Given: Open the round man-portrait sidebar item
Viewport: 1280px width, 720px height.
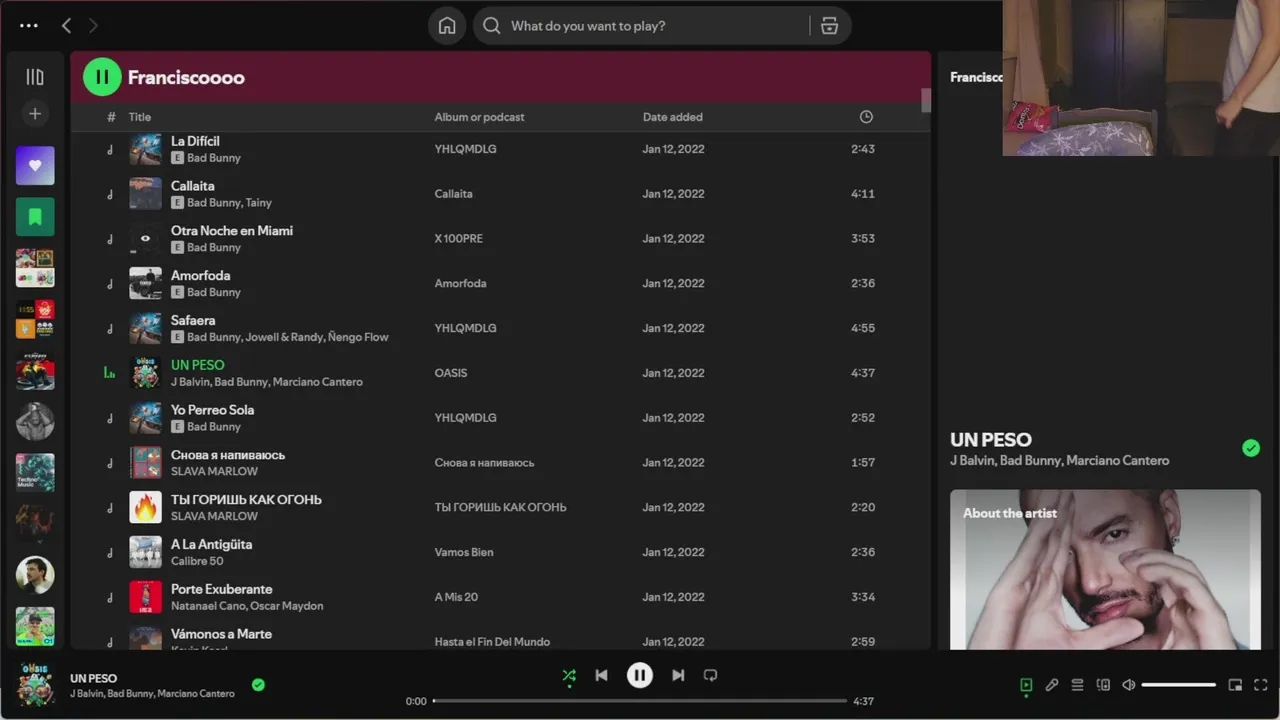Looking at the screenshot, I should 35,574.
